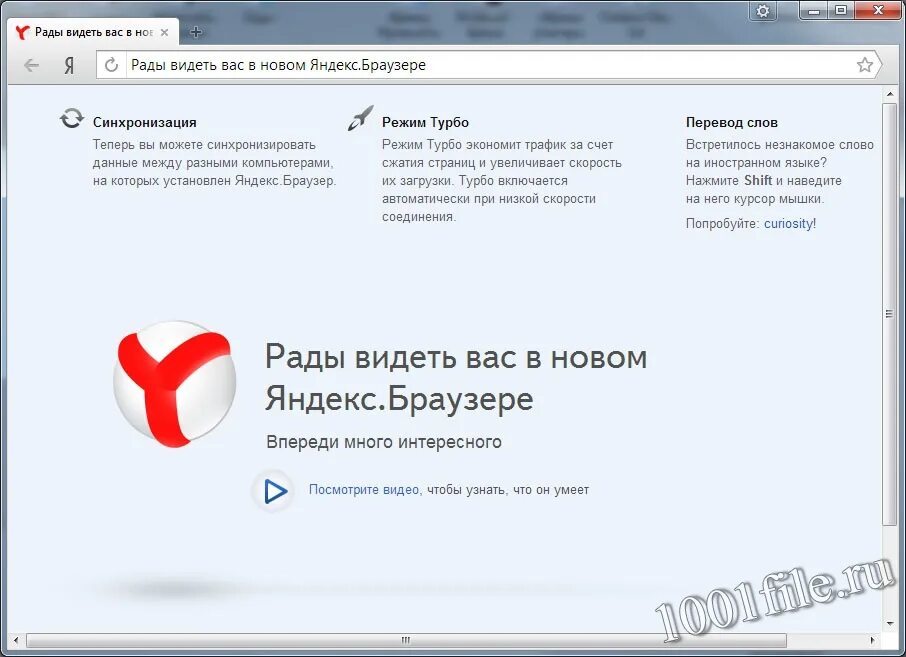The width and height of the screenshot is (906, 657).
Task: Click the scroll right arrow
Action: 872,640
